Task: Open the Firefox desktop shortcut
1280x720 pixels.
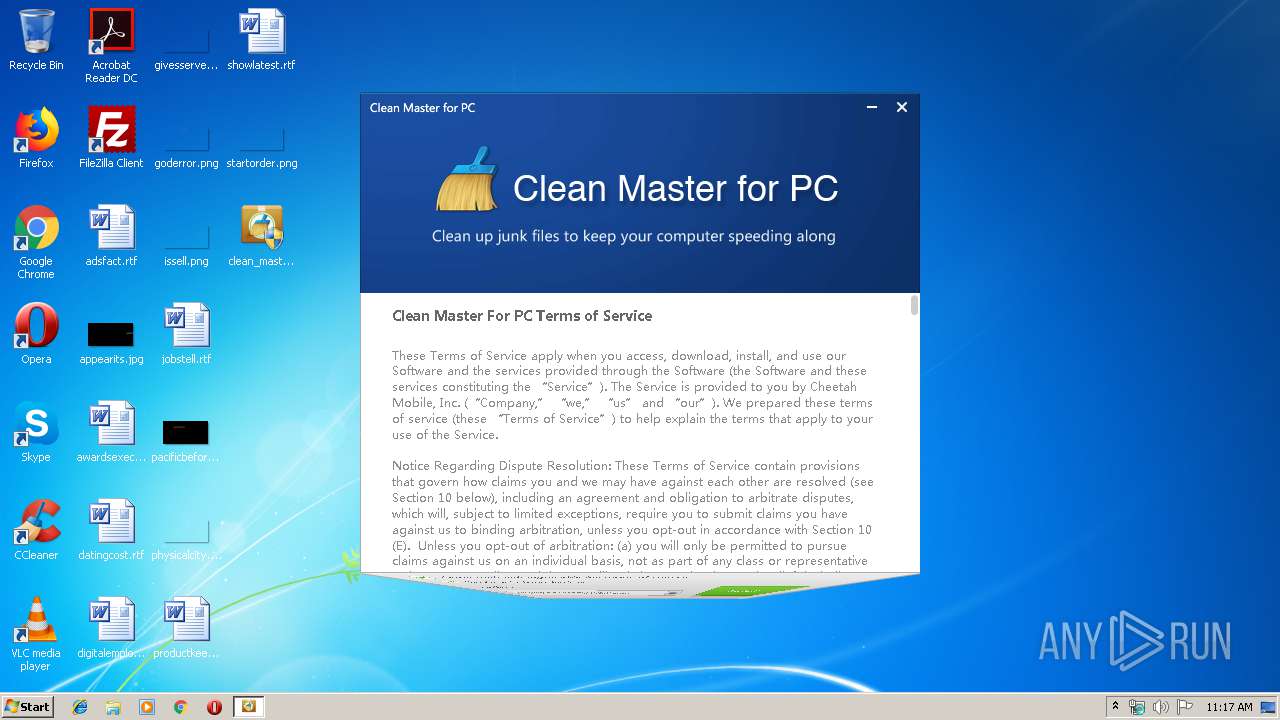Action: pyautogui.click(x=36, y=138)
